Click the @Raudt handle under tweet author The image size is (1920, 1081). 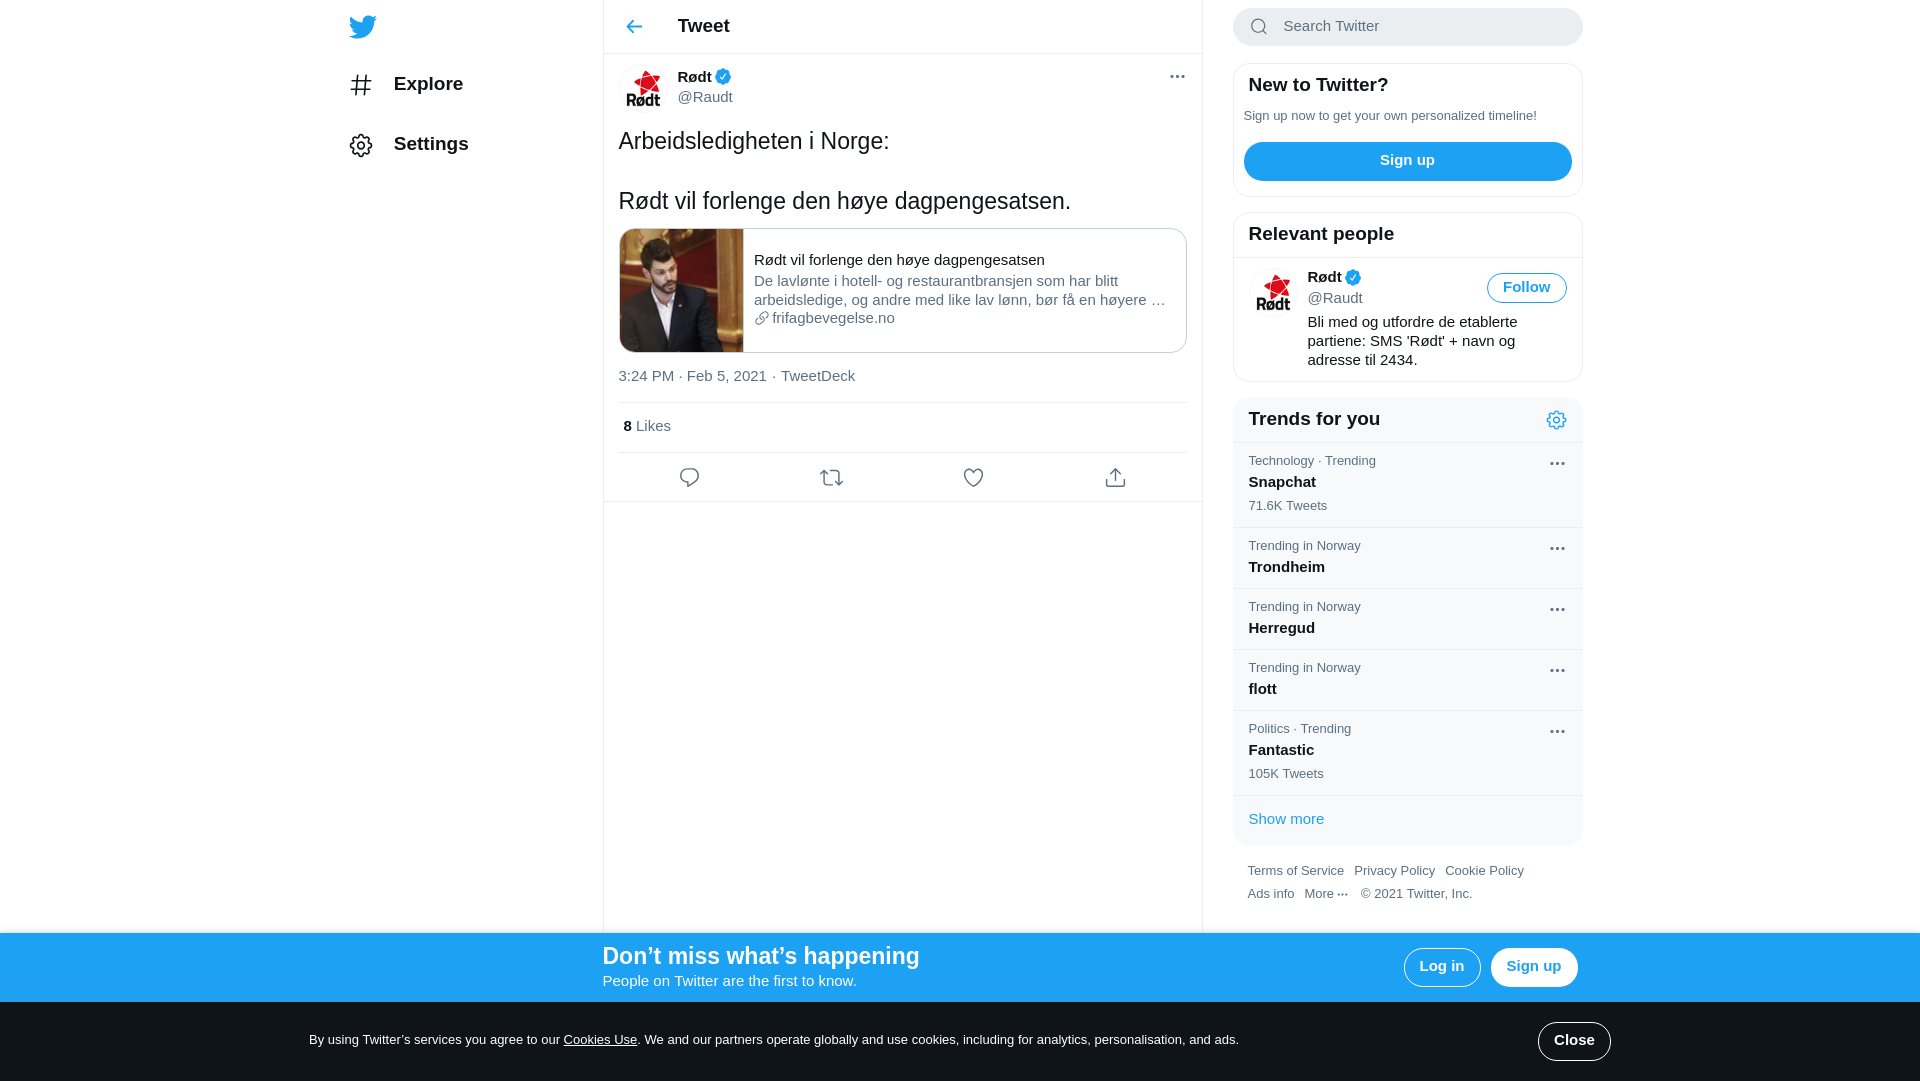705,97
